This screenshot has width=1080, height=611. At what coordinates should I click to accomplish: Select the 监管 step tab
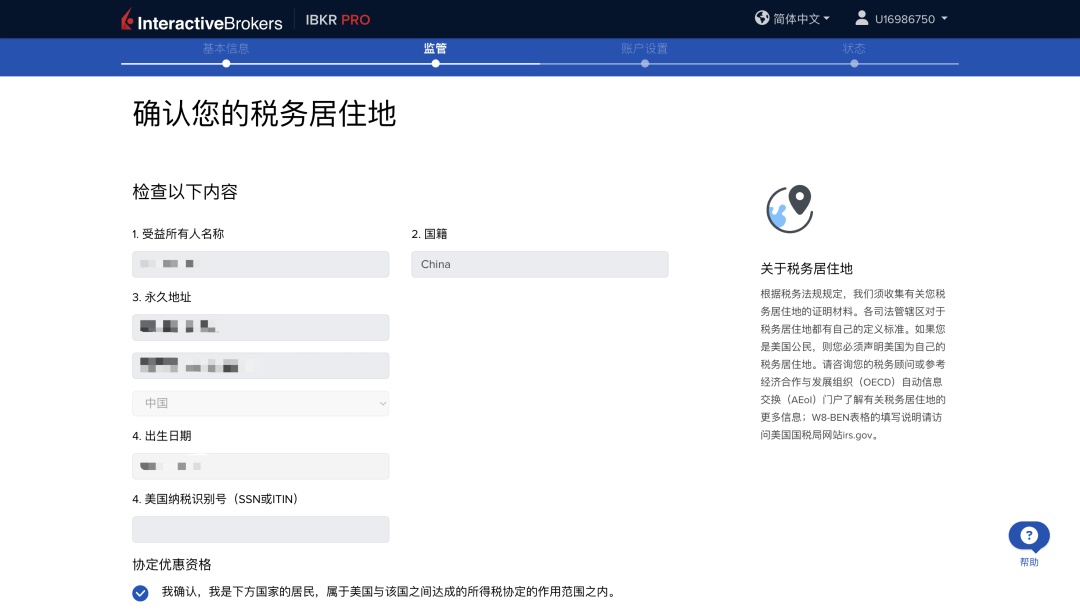[x=435, y=48]
